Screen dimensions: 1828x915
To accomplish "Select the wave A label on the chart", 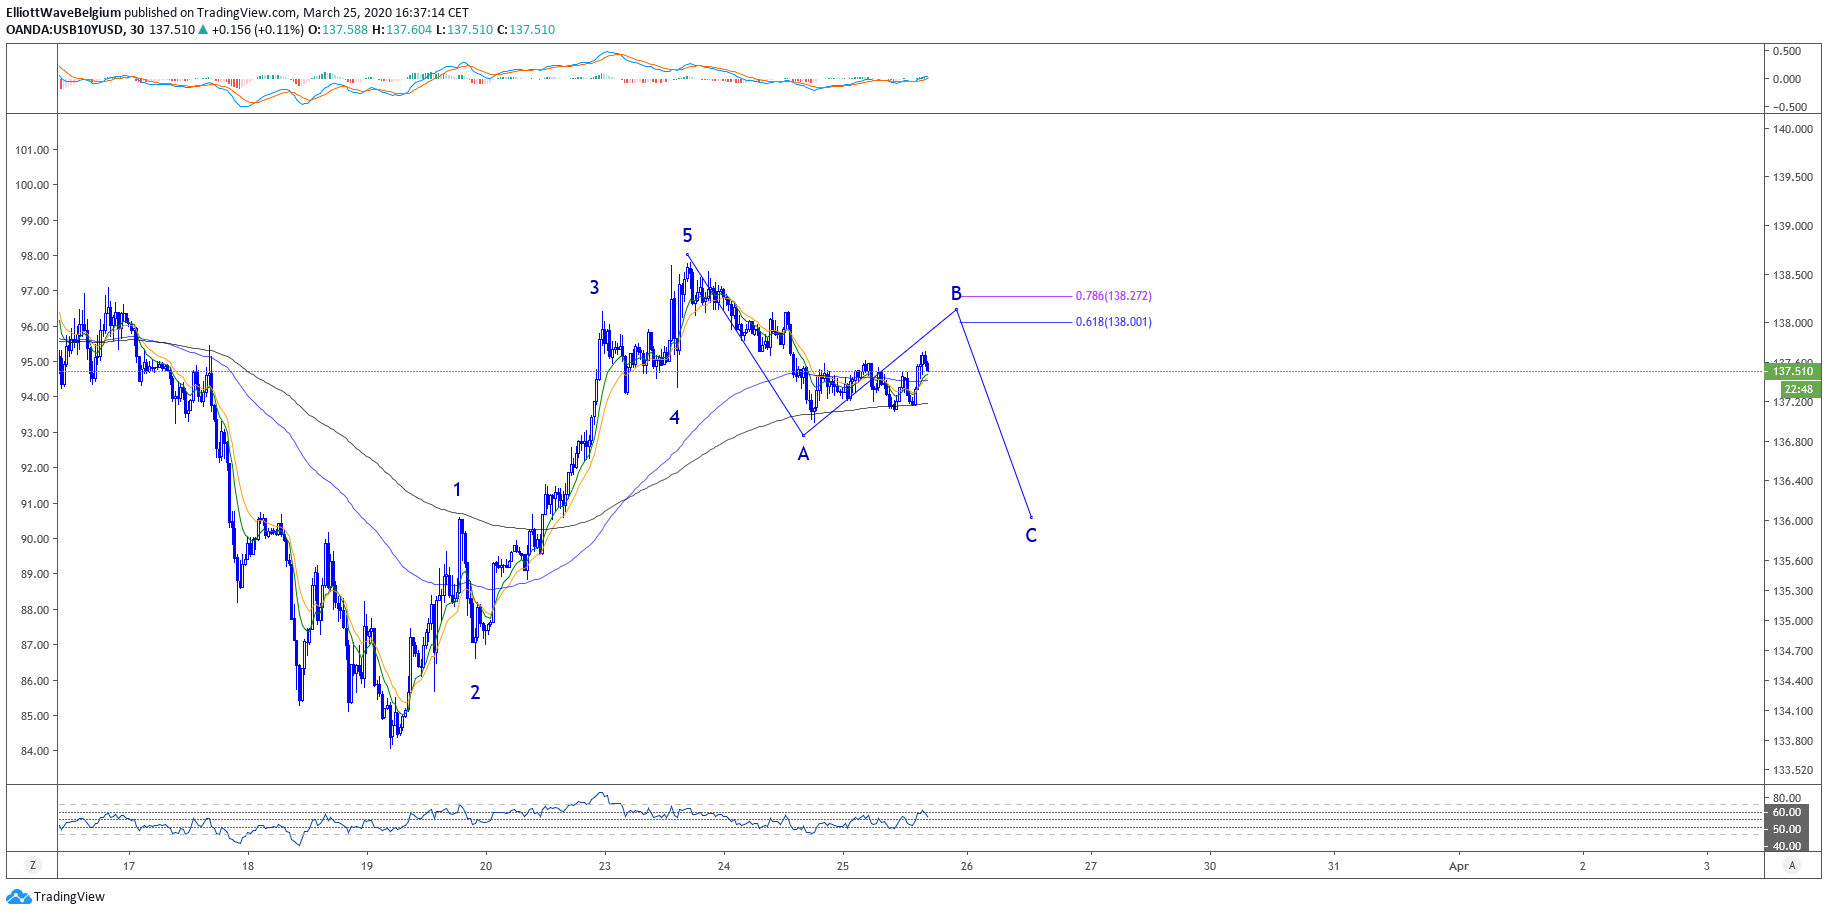I will coord(803,454).
